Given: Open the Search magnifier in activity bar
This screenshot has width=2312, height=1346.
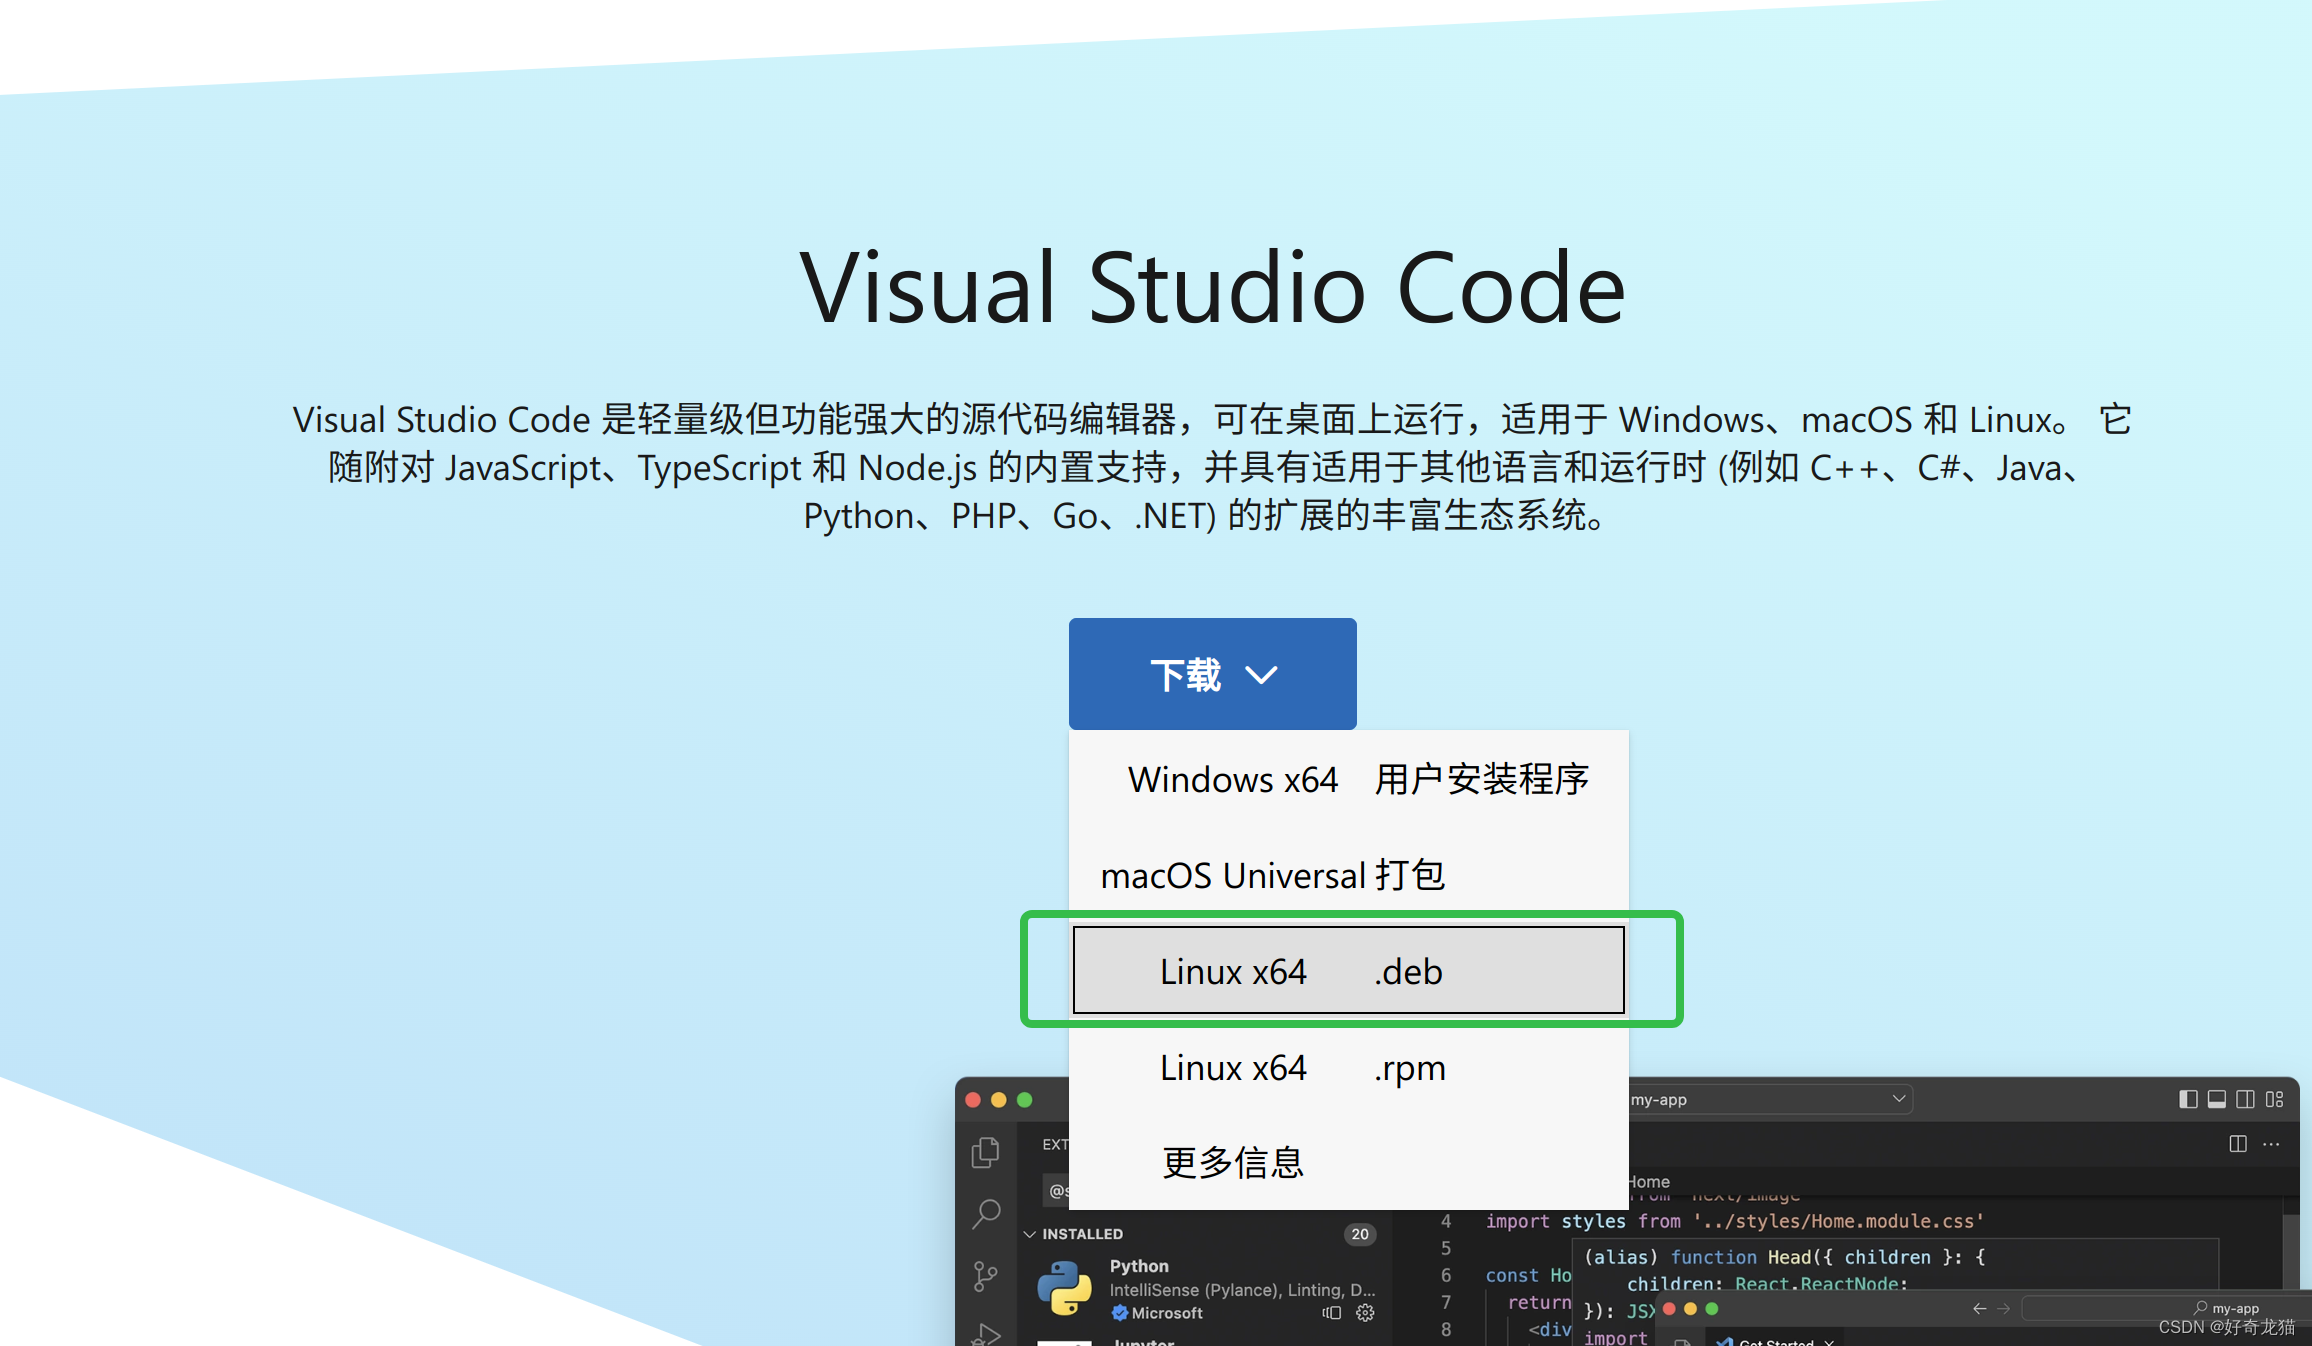Looking at the screenshot, I should tap(986, 1214).
